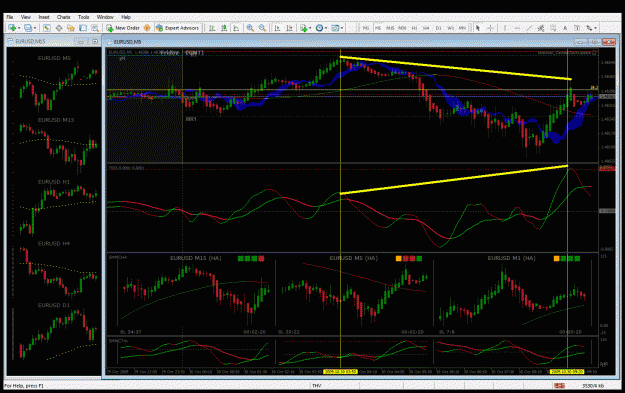This screenshot has width=625, height=393.
Task: Select the horizontal line tool
Action: (x=517, y=28)
